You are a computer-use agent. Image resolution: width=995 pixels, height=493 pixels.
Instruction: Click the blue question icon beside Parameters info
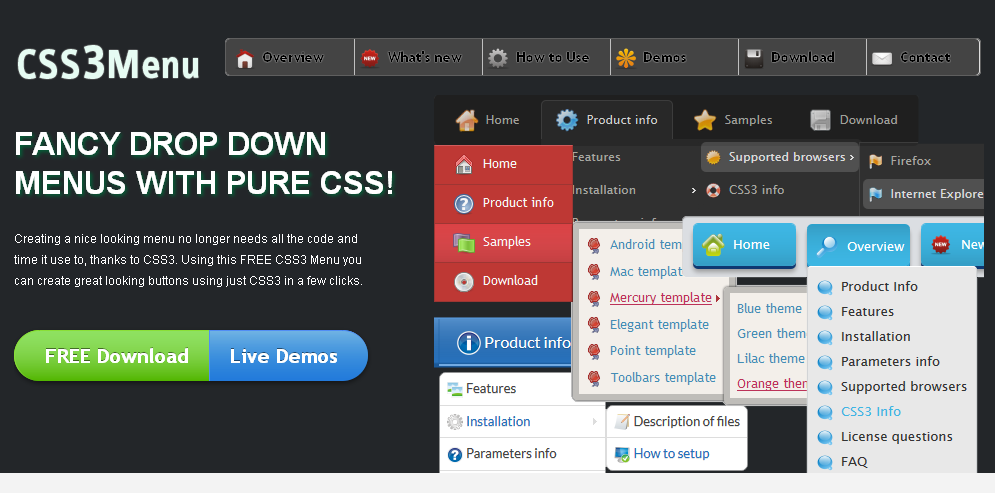click(x=454, y=454)
